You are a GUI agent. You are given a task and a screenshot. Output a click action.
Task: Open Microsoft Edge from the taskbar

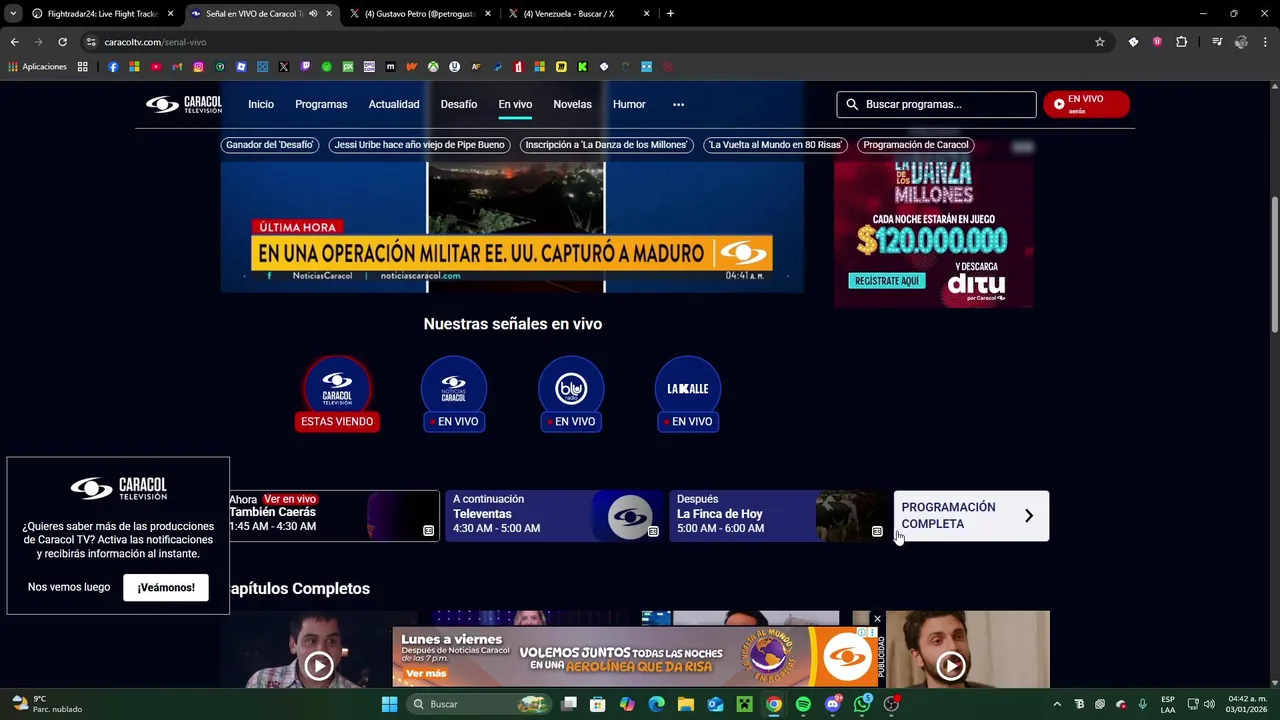(x=656, y=704)
